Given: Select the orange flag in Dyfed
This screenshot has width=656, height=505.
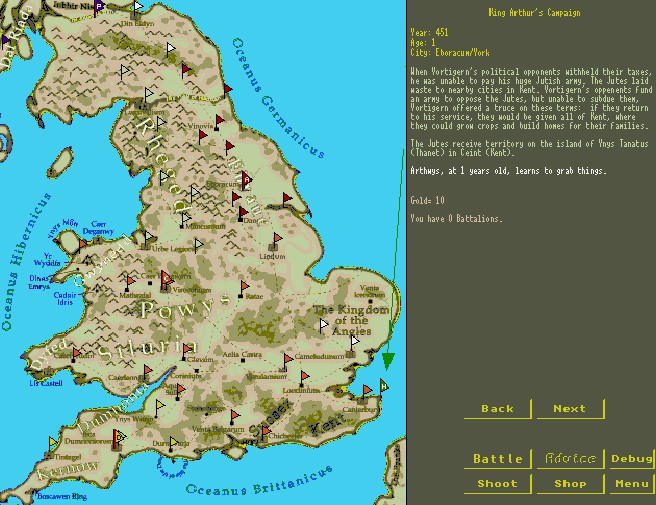Looking at the screenshot, I should pos(76,355).
